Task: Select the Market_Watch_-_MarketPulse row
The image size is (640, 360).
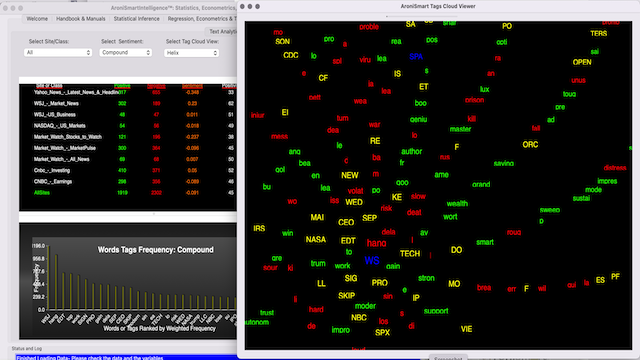Action: point(128,148)
